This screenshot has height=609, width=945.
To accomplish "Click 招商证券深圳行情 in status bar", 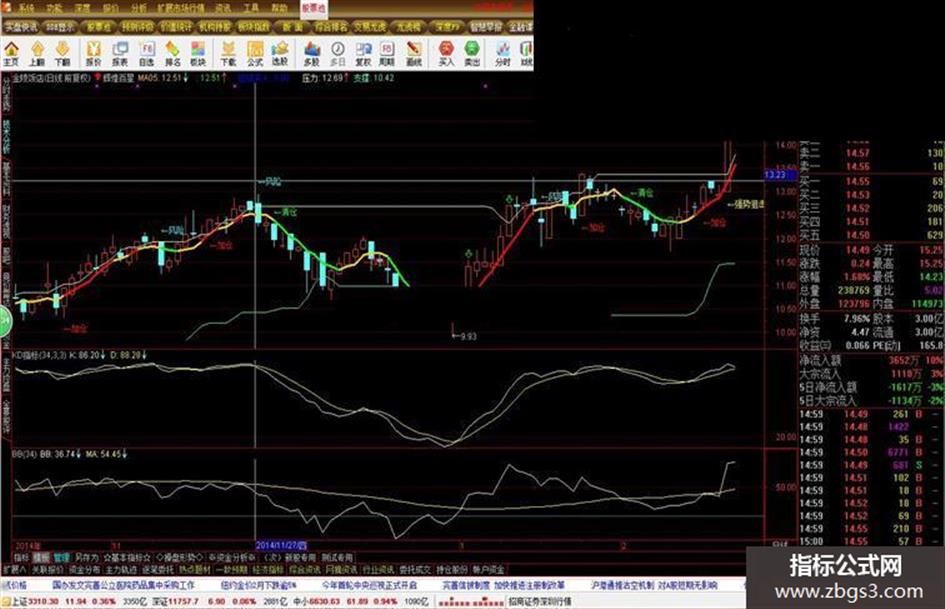I will [x=539, y=602].
